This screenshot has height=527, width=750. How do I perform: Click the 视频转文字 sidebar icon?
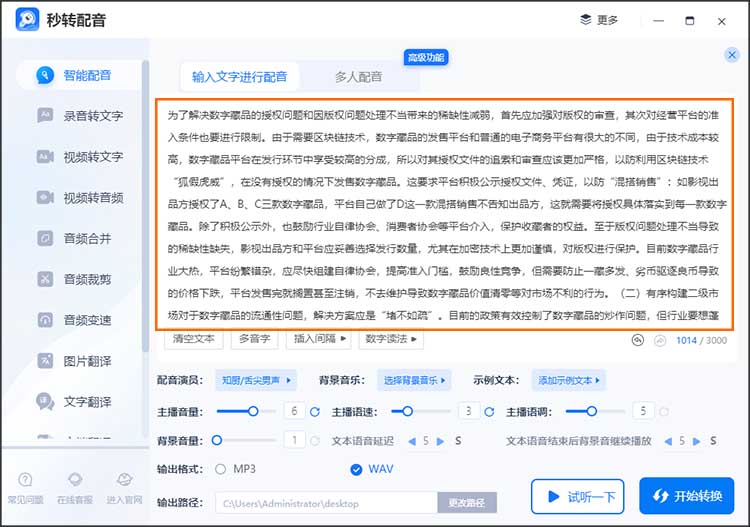coord(45,156)
